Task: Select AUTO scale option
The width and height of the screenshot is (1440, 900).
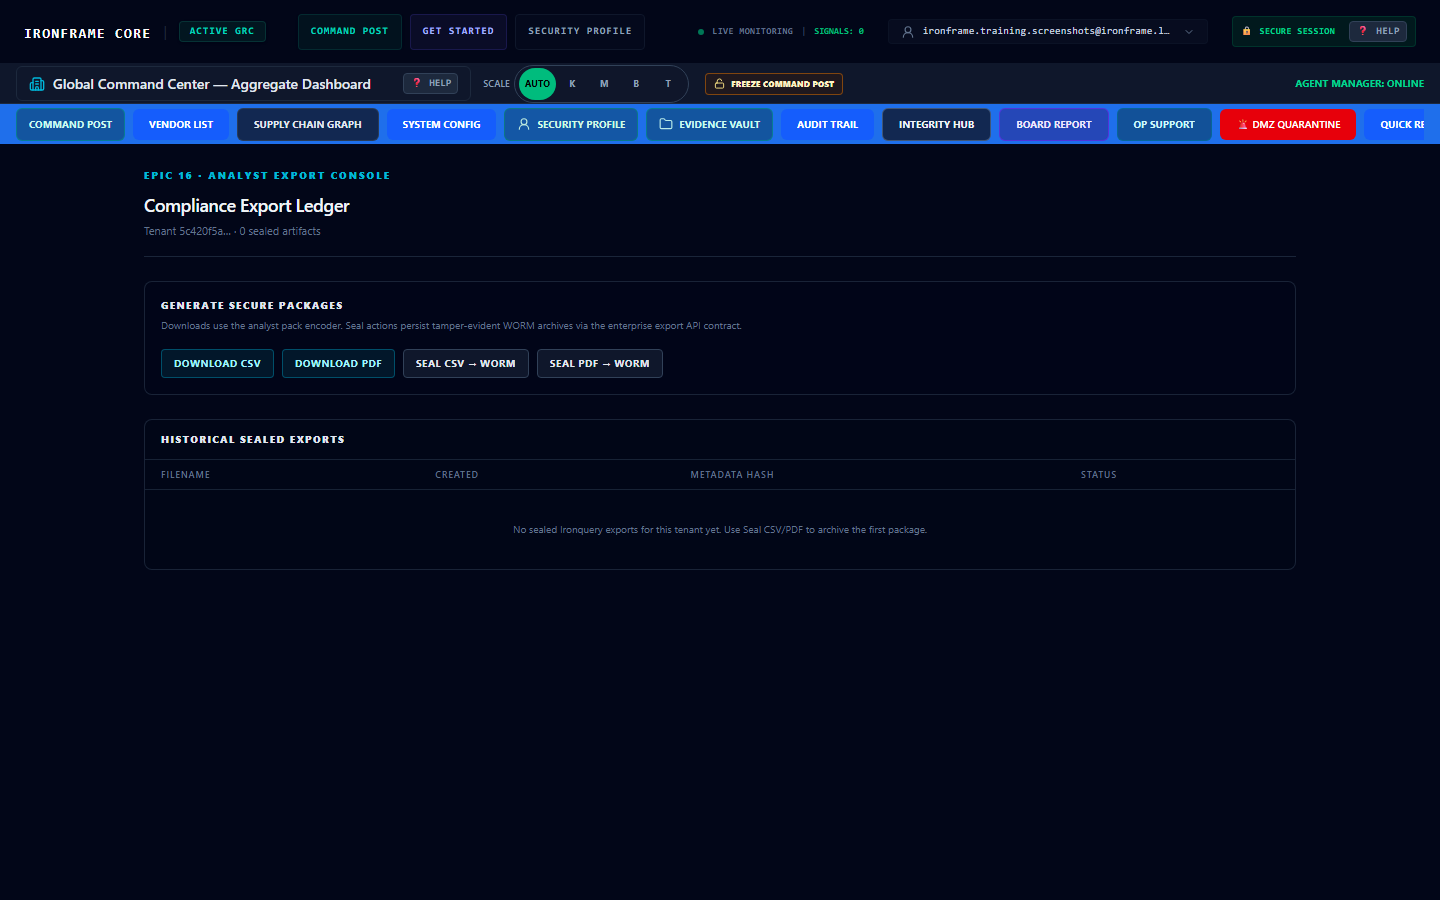Action: (537, 84)
